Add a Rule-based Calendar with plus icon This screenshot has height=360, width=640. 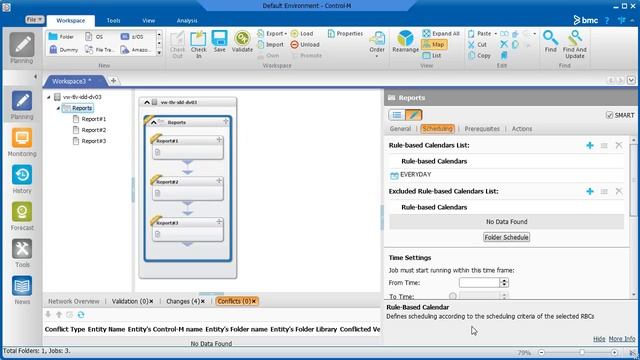click(590, 145)
